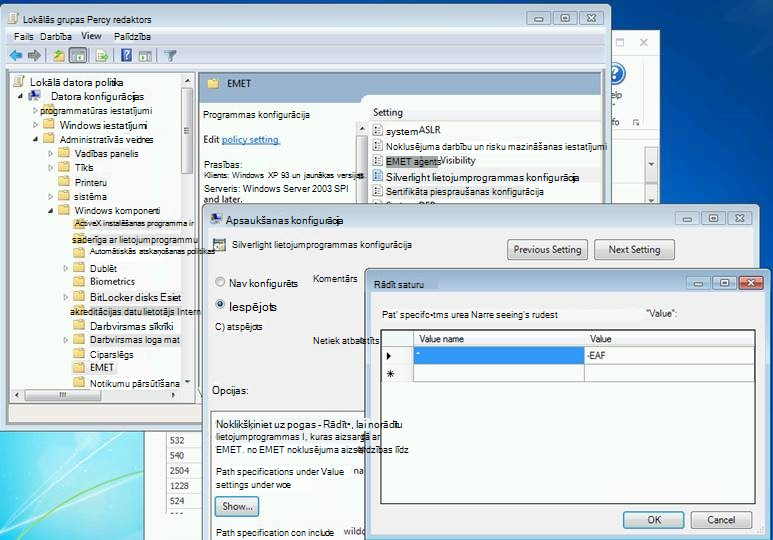The height and width of the screenshot is (540, 773).
Task: Expand the BitLocker disks tree node
Action: coord(66,297)
